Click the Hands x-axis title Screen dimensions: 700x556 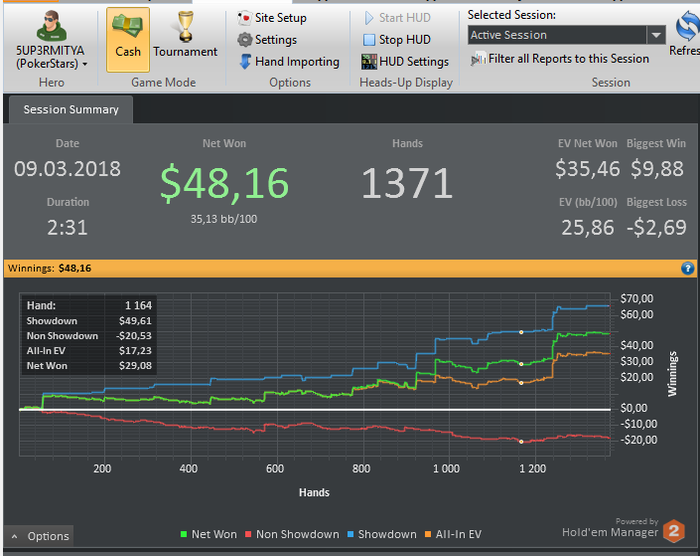(314, 493)
